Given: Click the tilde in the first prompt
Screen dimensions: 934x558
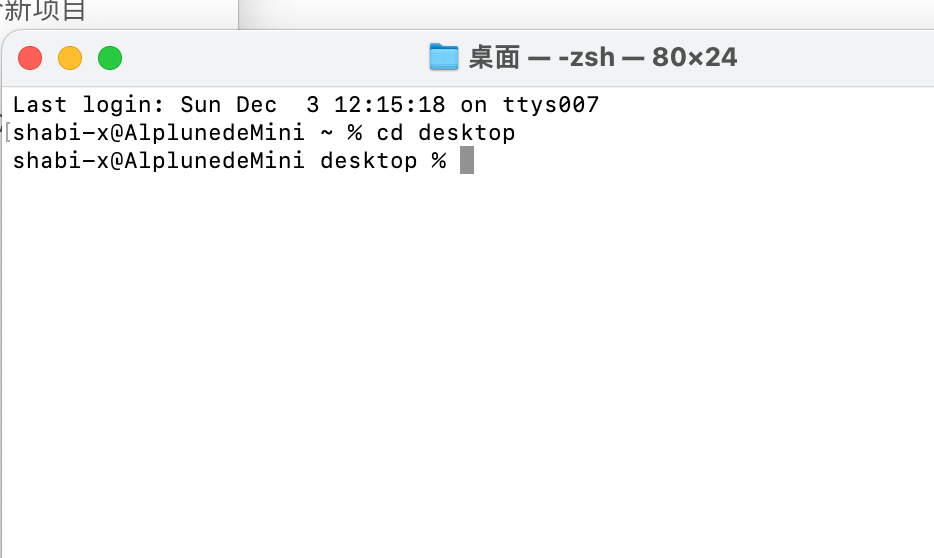Looking at the screenshot, I should click(326, 133).
